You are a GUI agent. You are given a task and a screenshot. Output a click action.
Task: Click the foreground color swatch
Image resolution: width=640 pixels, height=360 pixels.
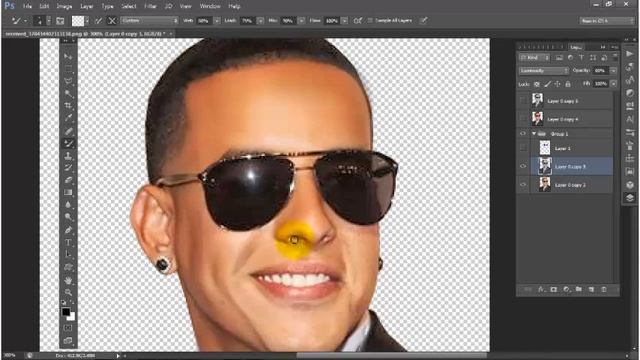pos(66,311)
